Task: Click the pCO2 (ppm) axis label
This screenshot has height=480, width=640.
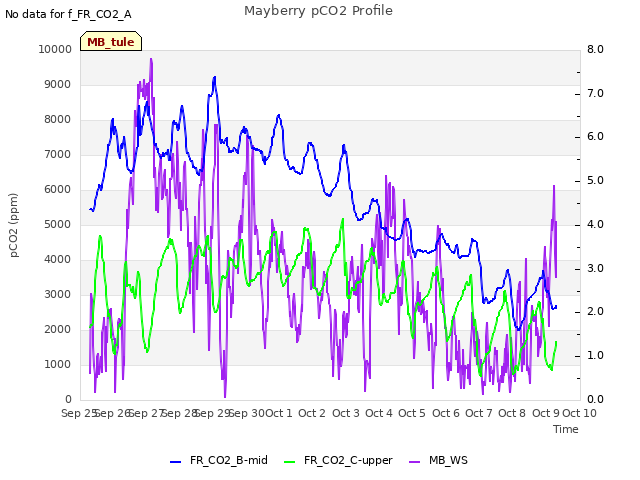Action: [13, 225]
